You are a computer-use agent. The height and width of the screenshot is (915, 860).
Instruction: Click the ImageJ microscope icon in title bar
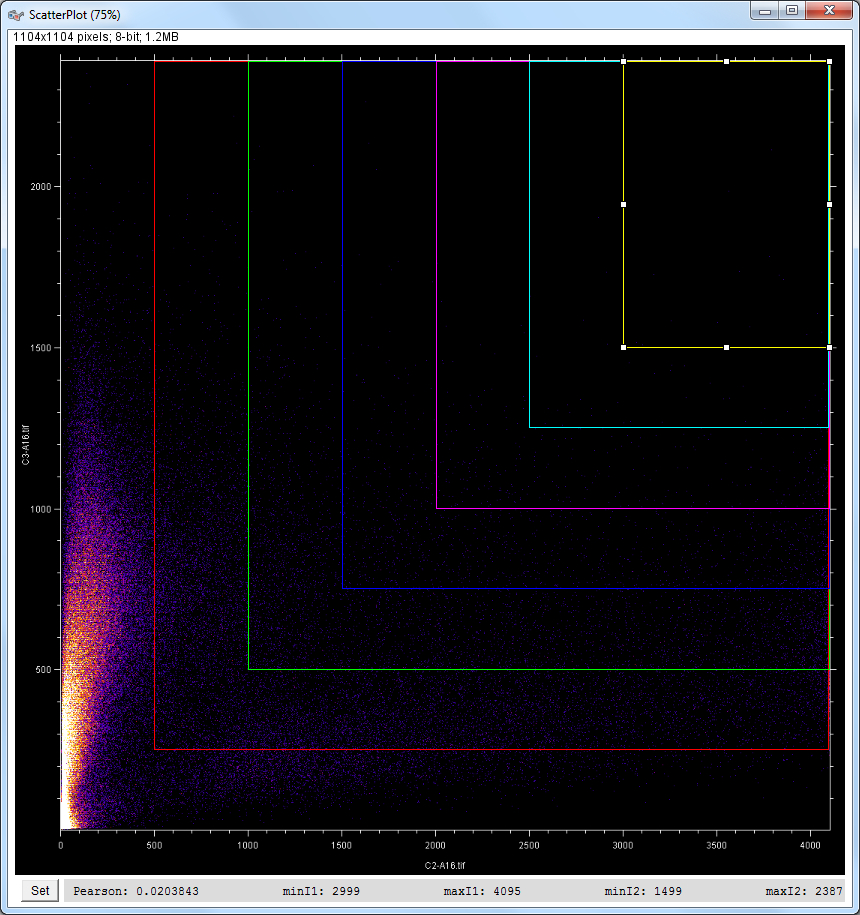tap(16, 12)
